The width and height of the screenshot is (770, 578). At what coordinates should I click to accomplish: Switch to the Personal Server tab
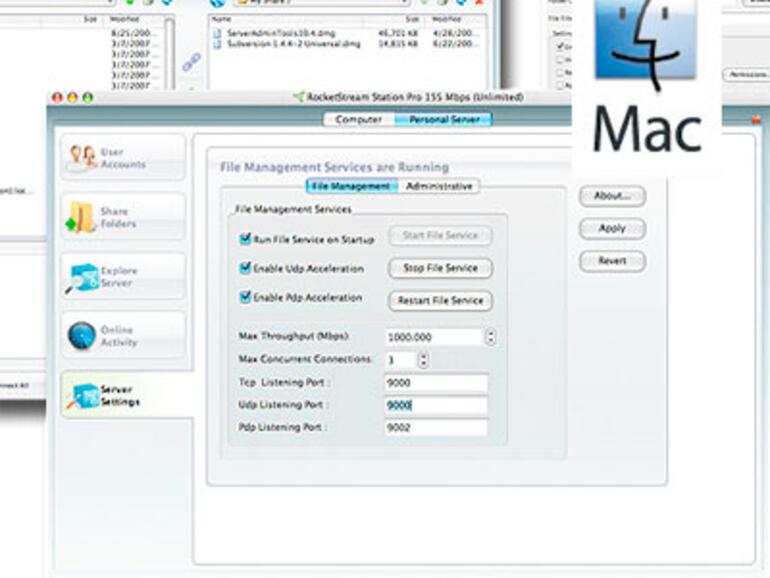pyautogui.click(x=443, y=119)
